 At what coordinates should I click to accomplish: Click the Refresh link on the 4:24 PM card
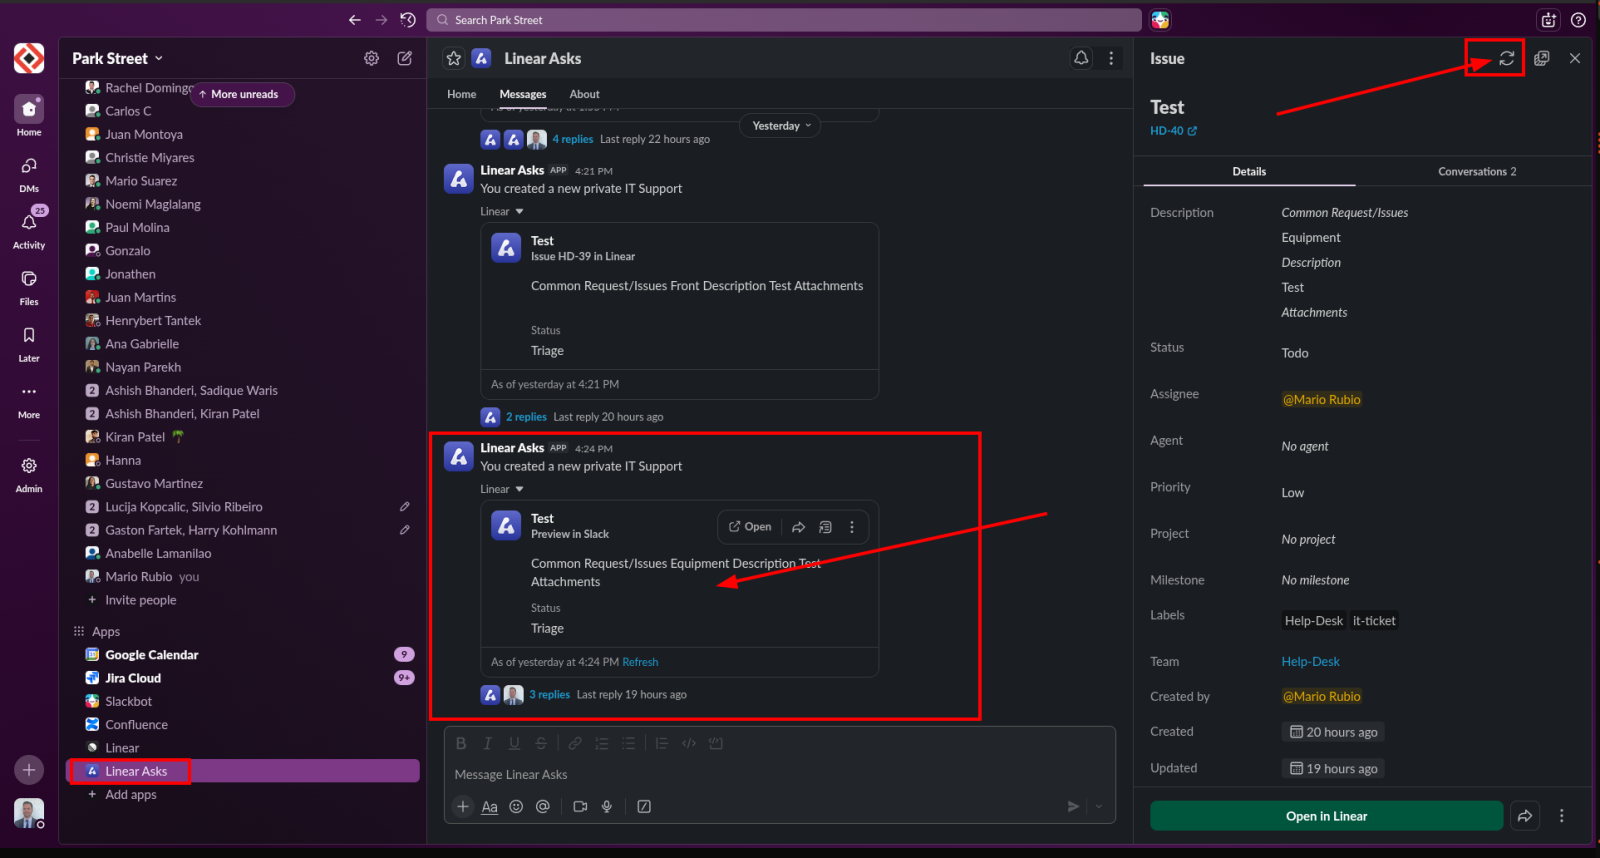[640, 662]
